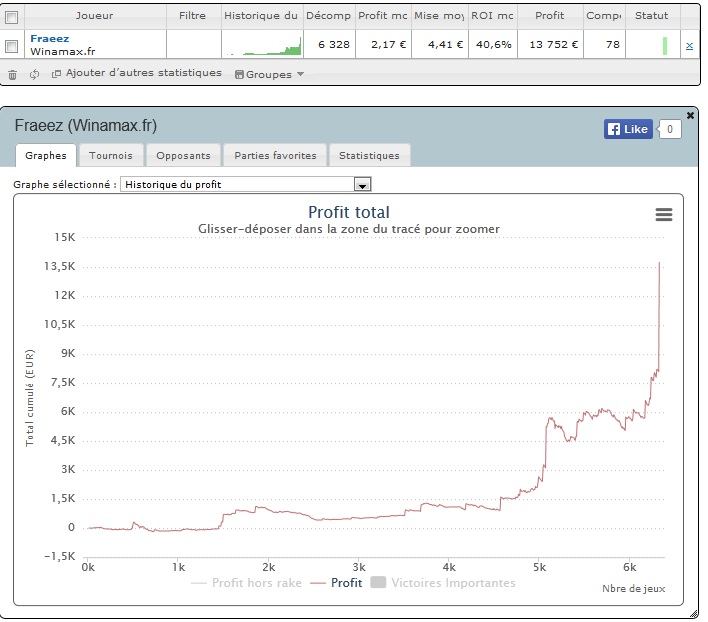Switch to the Tournois tab
The image size is (708, 622).
[111, 155]
